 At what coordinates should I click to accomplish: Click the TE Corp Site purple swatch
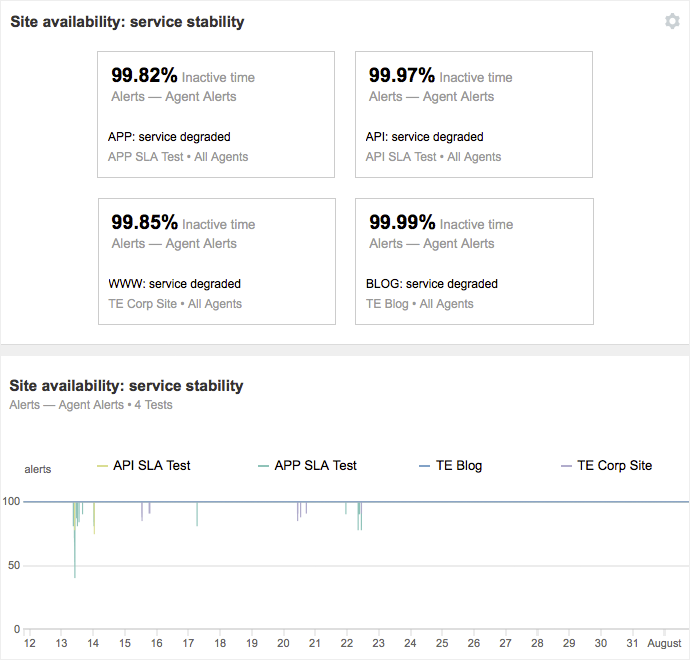(x=567, y=466)
